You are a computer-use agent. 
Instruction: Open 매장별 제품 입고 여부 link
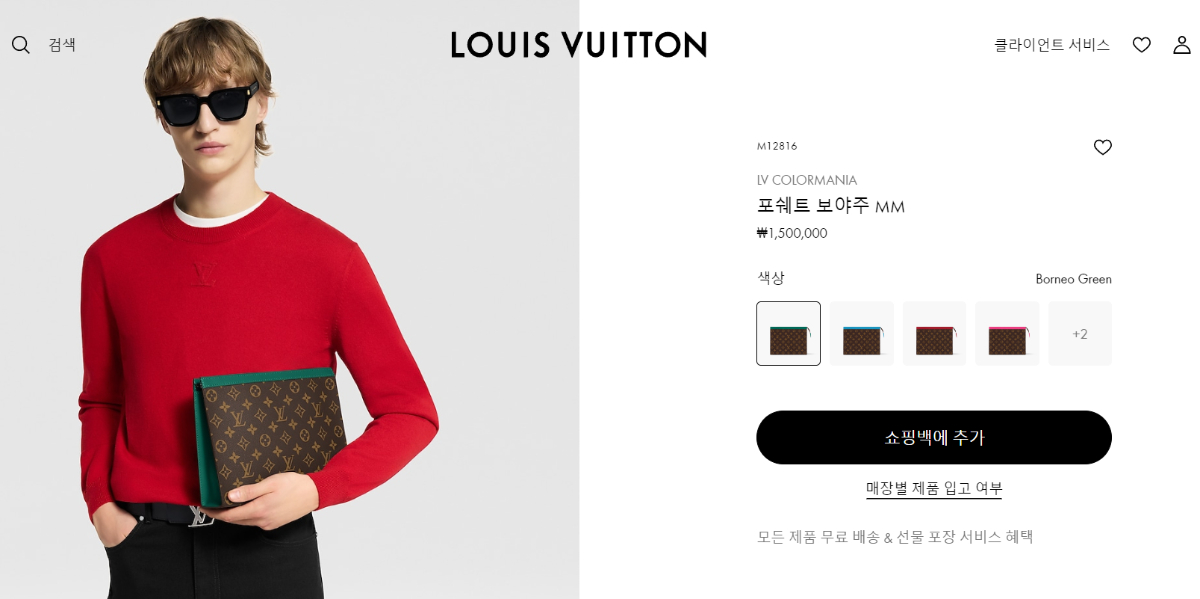coord(934,488)
